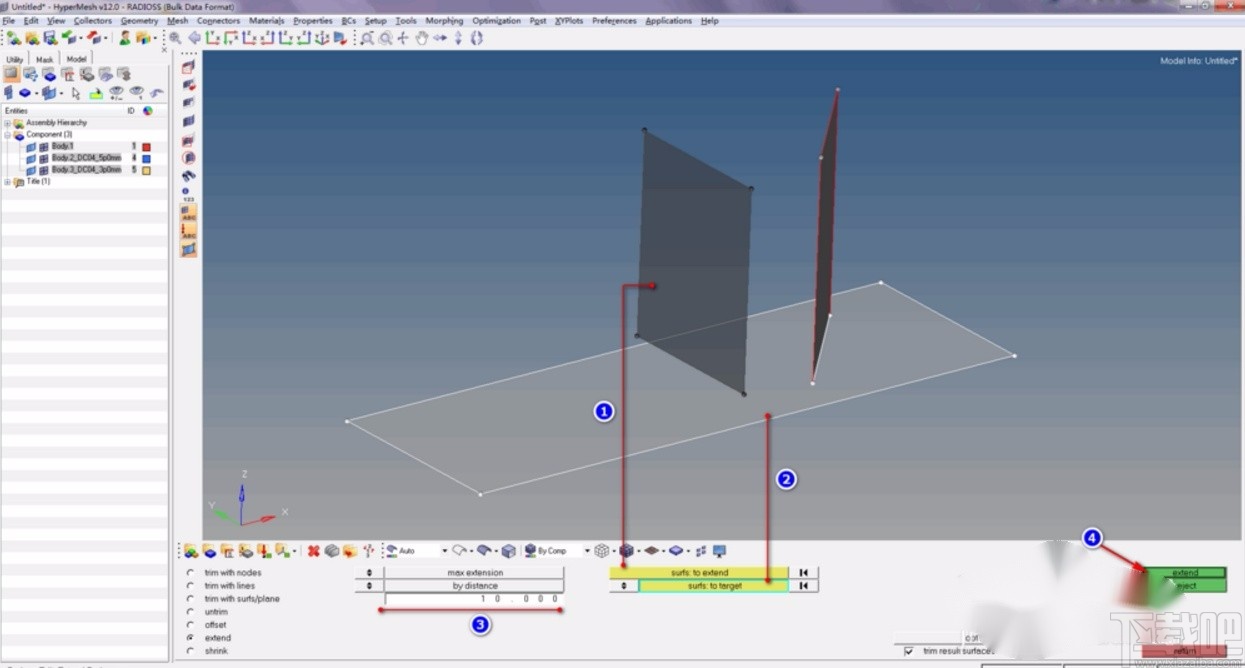1245x668 pixels.
Task: Change the yellow swatch of Body.3_DC04_3p0mm
Action: [x=146, y=170]
